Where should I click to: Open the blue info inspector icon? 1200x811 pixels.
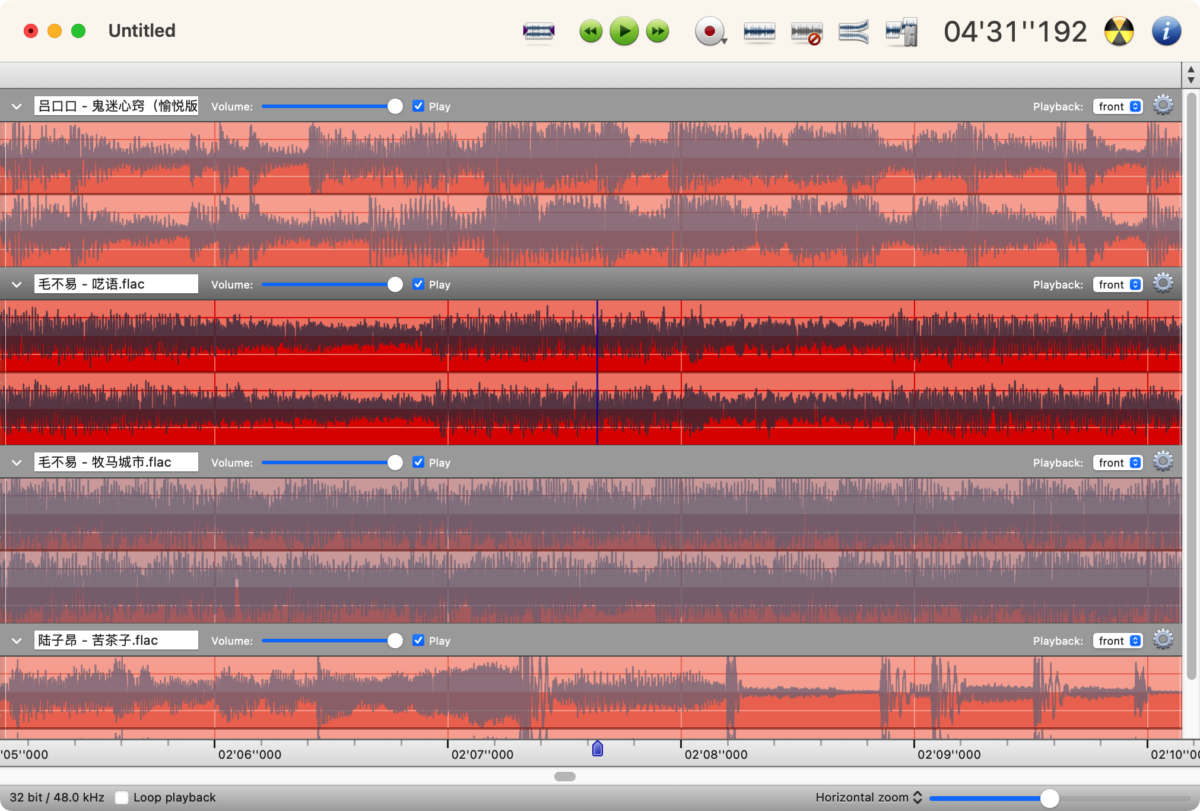pyautogui.click(x=1166, y=31)
